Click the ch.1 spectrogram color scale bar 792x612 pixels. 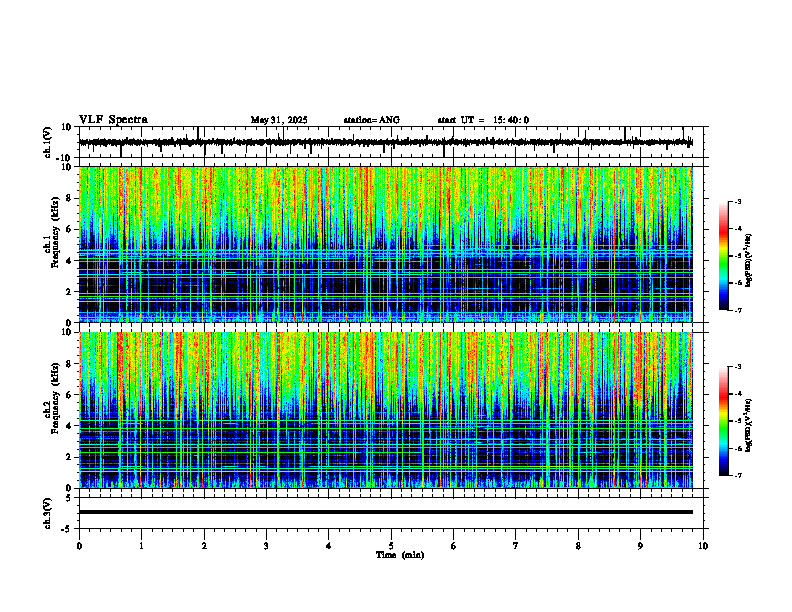[723, 256]
